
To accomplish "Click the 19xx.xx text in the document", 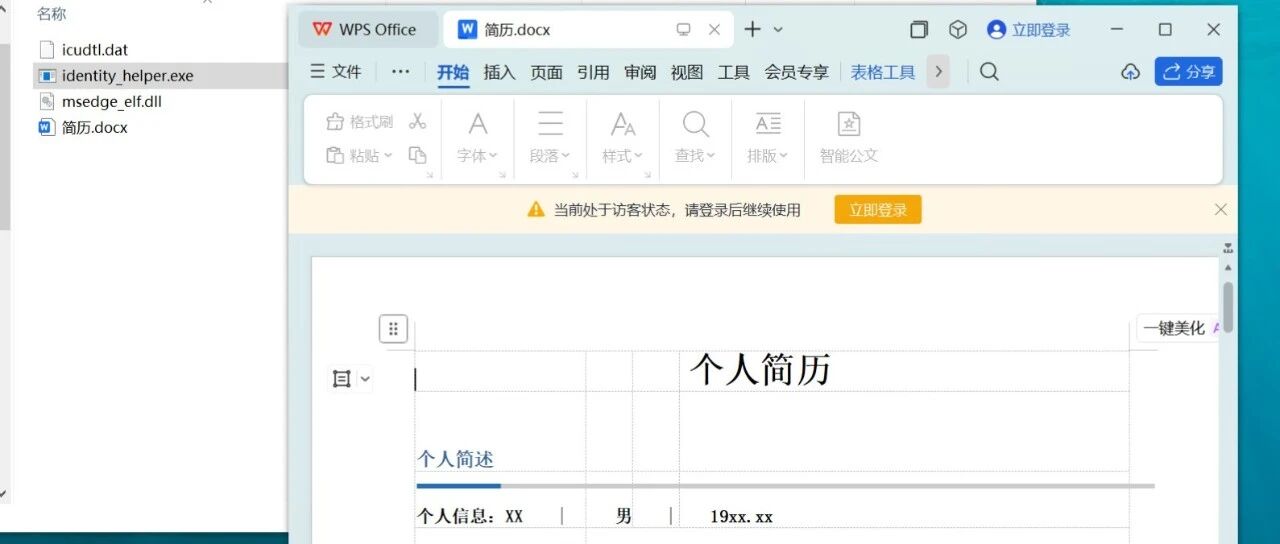I will click(x=741, y=517).
